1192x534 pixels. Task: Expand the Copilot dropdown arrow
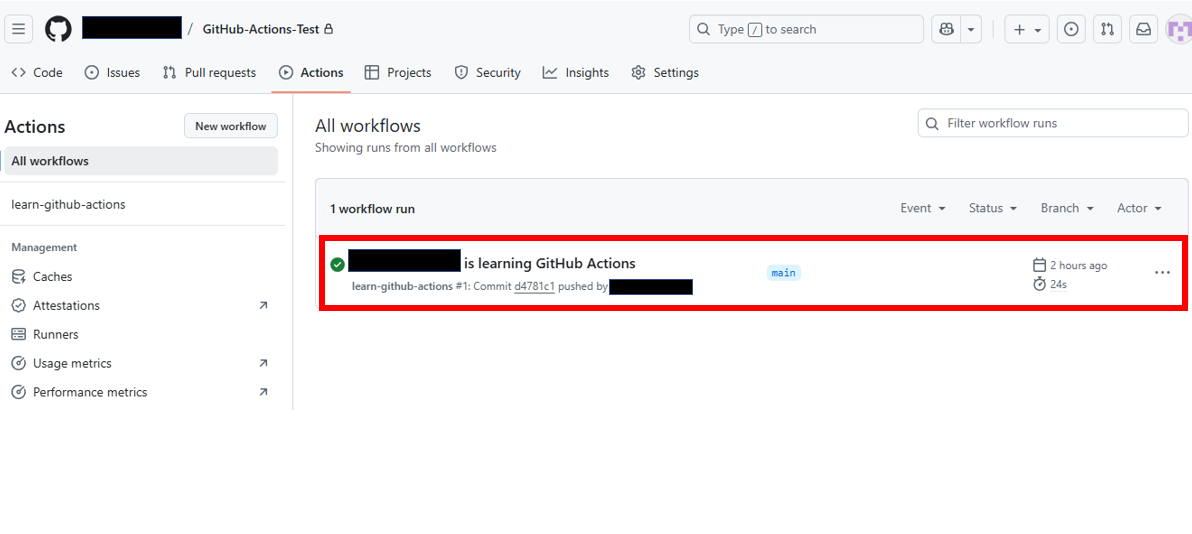coord(971,29)
